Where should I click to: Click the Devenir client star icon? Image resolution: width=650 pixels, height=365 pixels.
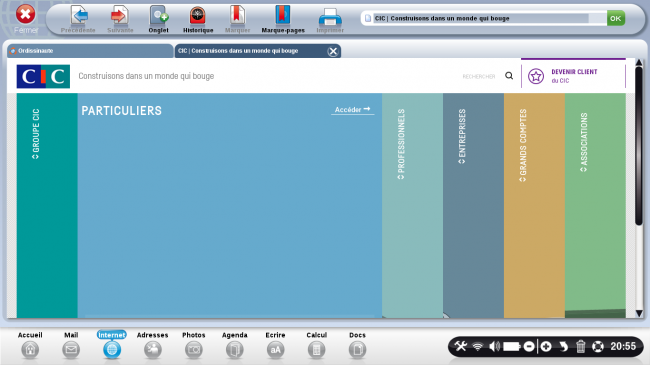[536, 76]
